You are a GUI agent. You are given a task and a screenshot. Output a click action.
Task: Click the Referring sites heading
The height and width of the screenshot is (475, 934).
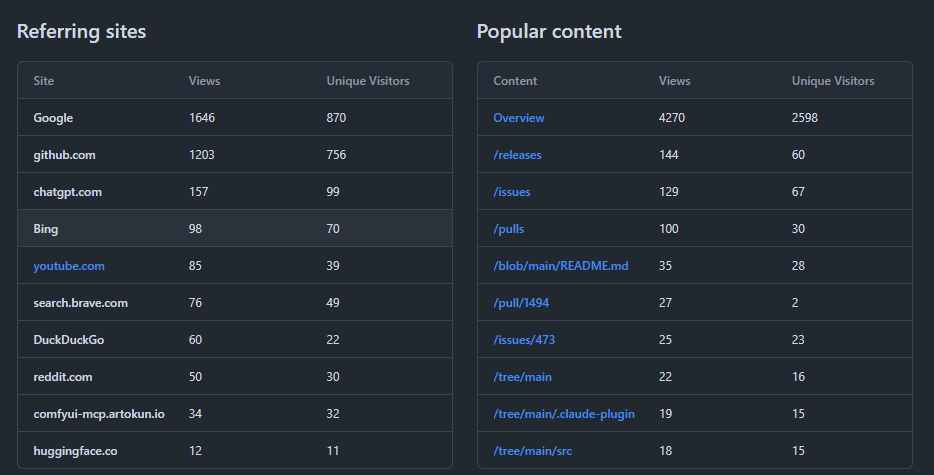[x=82, y=31]
